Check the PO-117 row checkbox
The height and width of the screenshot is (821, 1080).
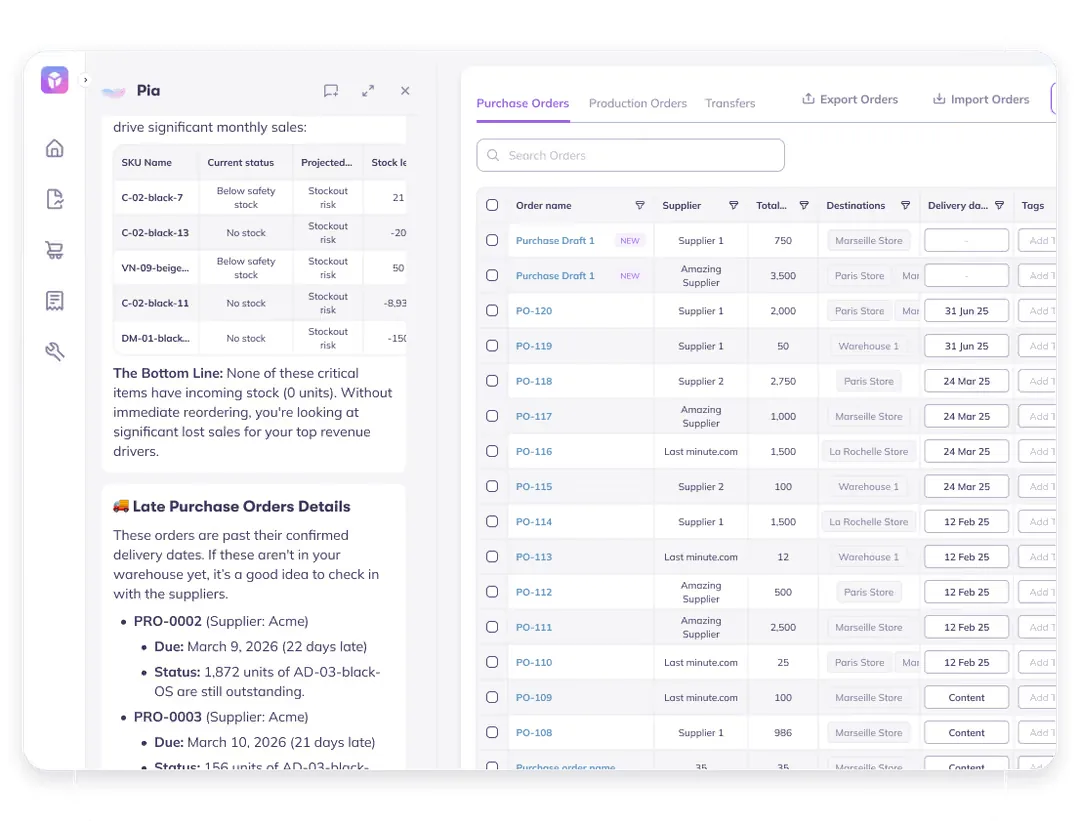pos(492,416)
